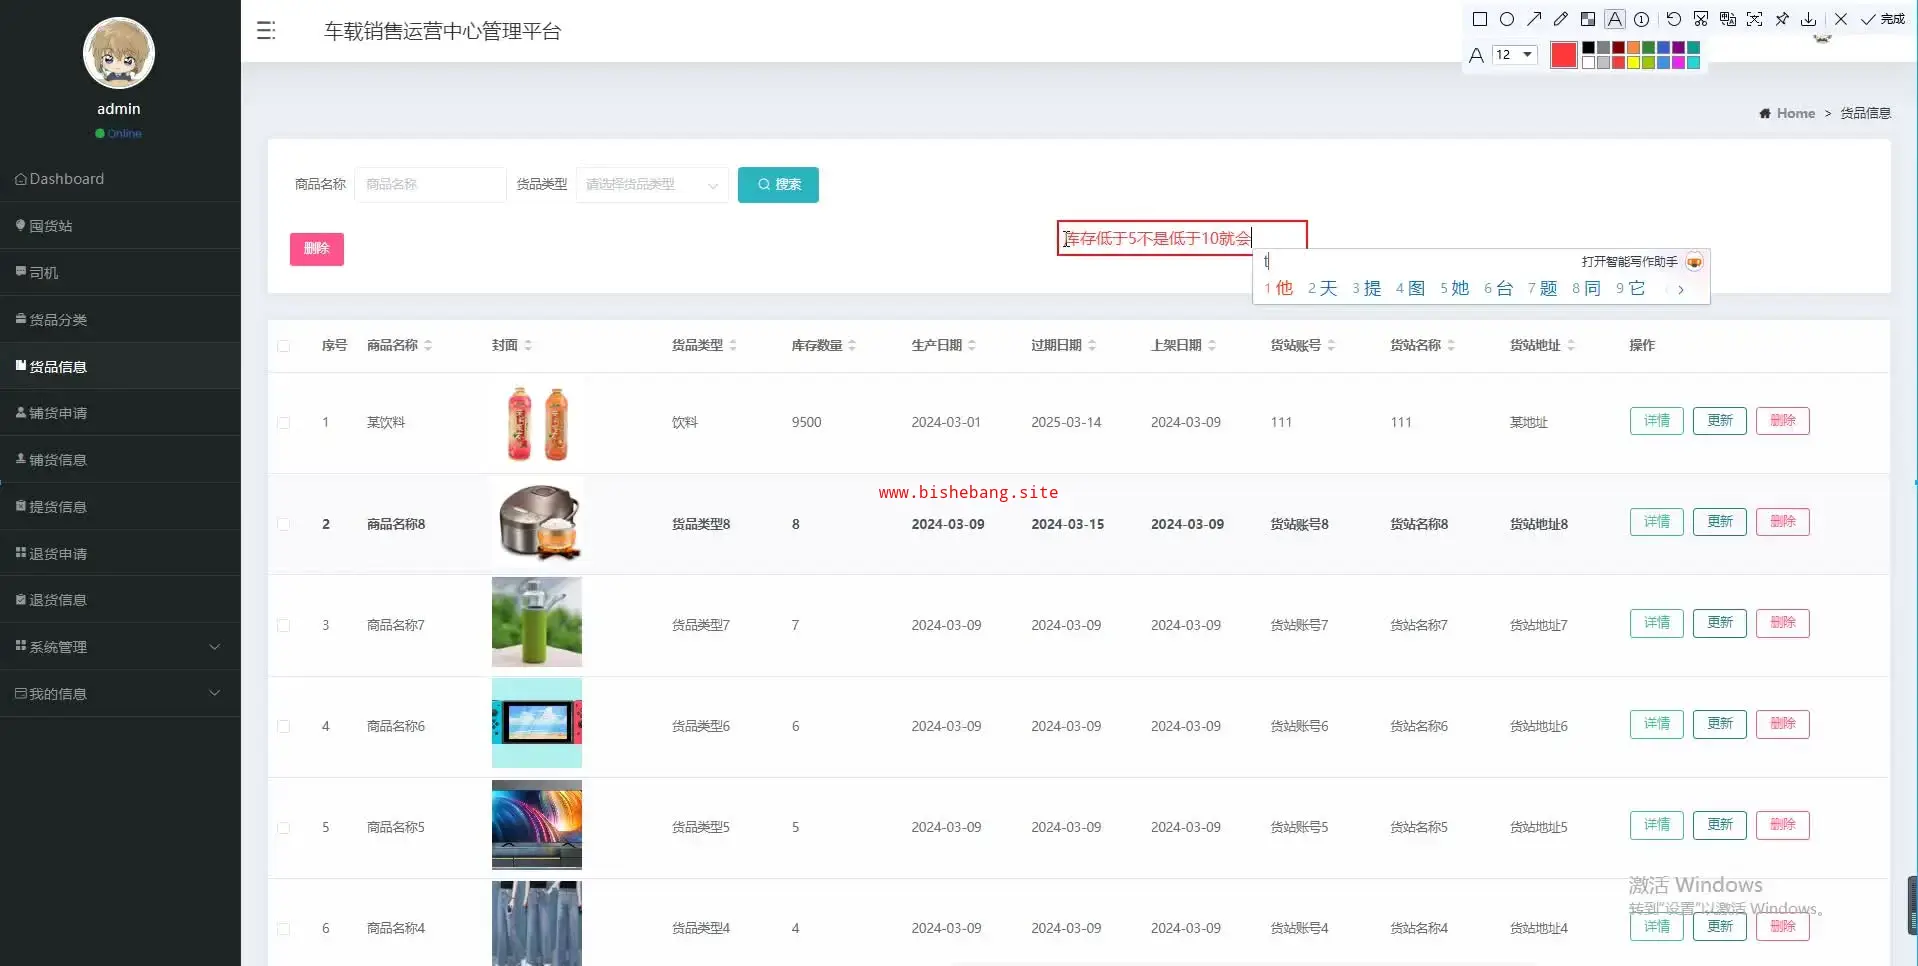Viewport: 1918px width, 966px height.
Task: Open the 货品类型 filter dropdown
Action: tap(652, 185)
